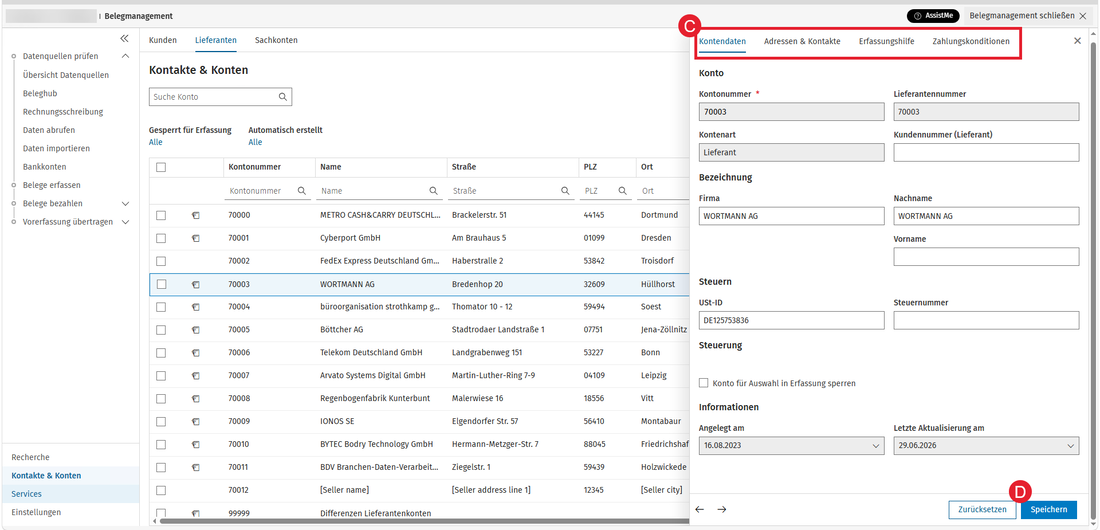Screen dimensions: 1100x530
Task: Click Kundennummer (Lieferant) input field
Action: [x=986, y=152]
